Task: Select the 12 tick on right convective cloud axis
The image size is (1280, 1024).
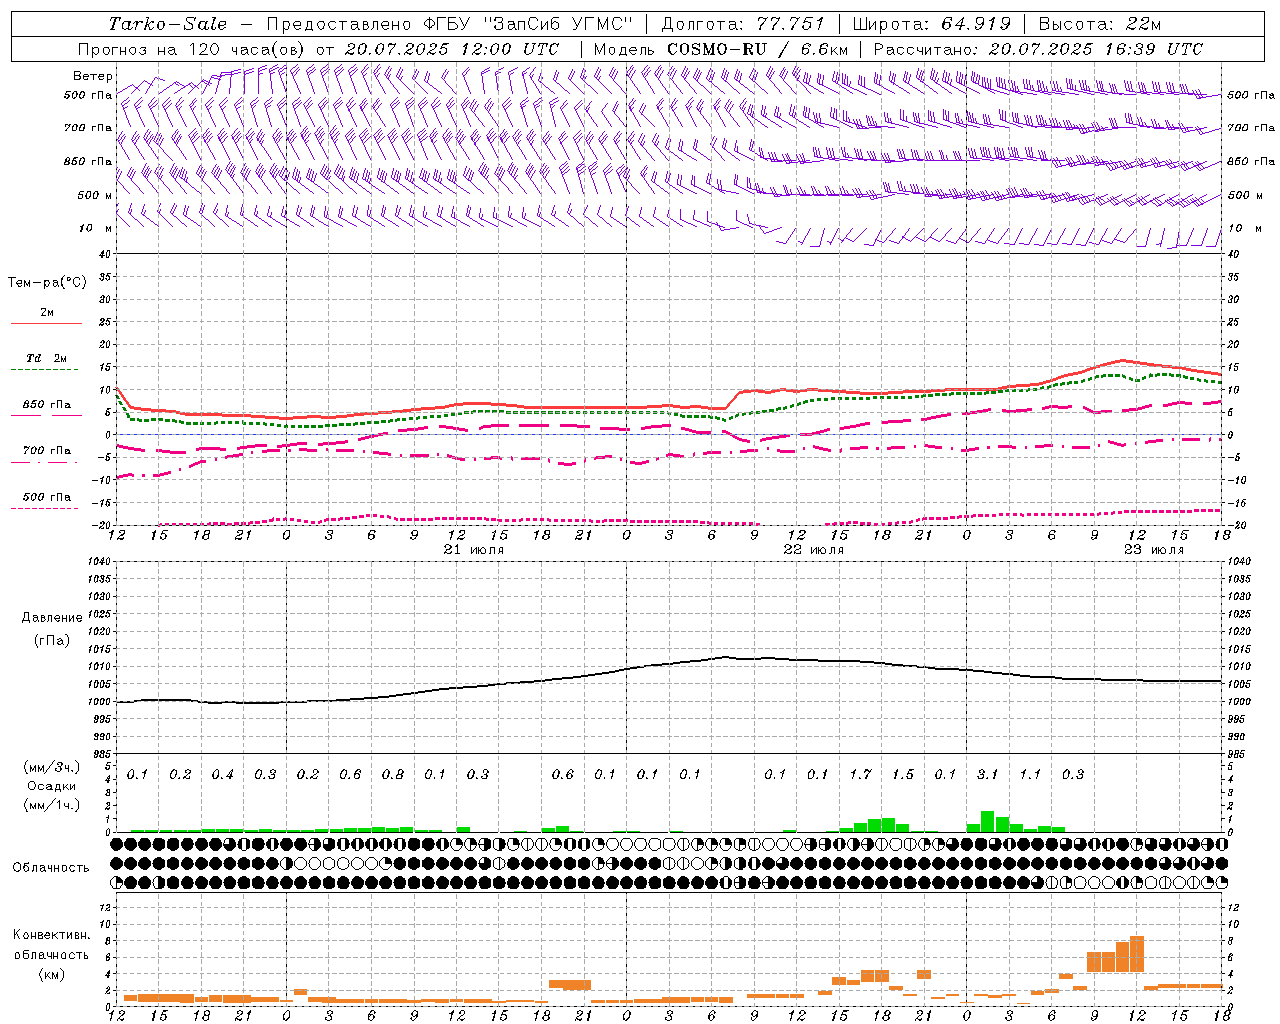Action: tap(1233, 907)
